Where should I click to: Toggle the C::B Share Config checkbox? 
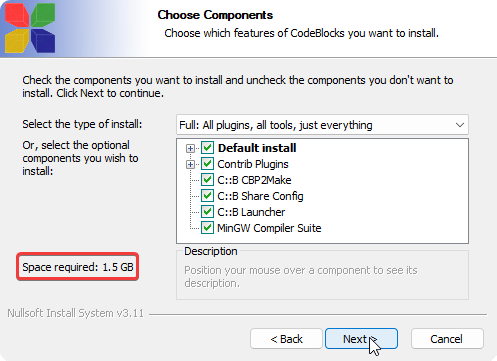(x=207, y=196)
